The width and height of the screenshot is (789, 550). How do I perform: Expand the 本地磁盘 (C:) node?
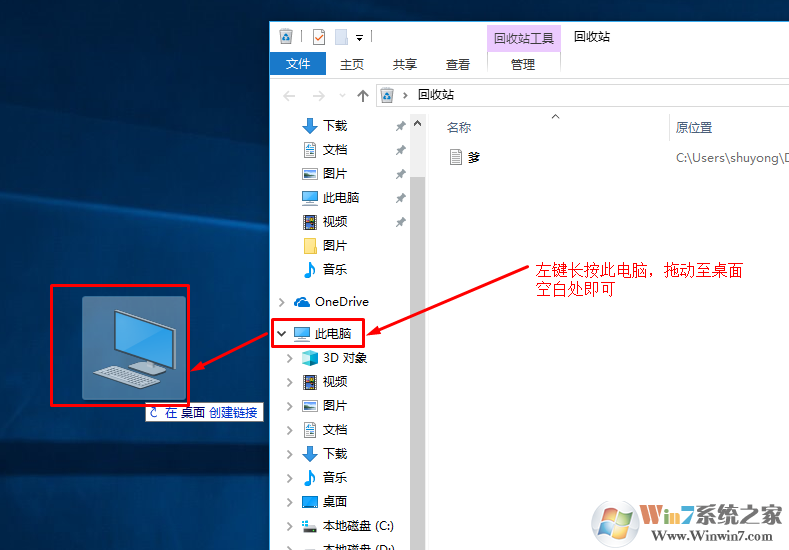pyautogui.click(x=289, y=526)
